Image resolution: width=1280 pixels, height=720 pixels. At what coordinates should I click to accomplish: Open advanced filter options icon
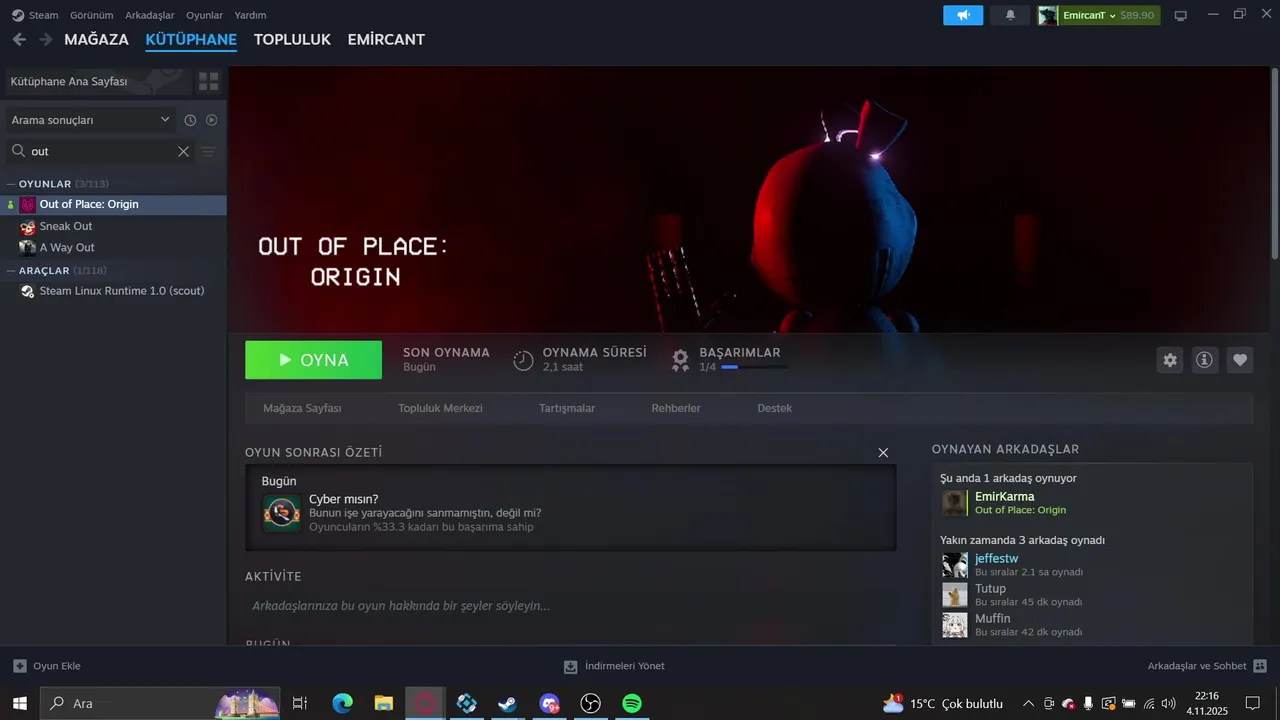(208, 151)
